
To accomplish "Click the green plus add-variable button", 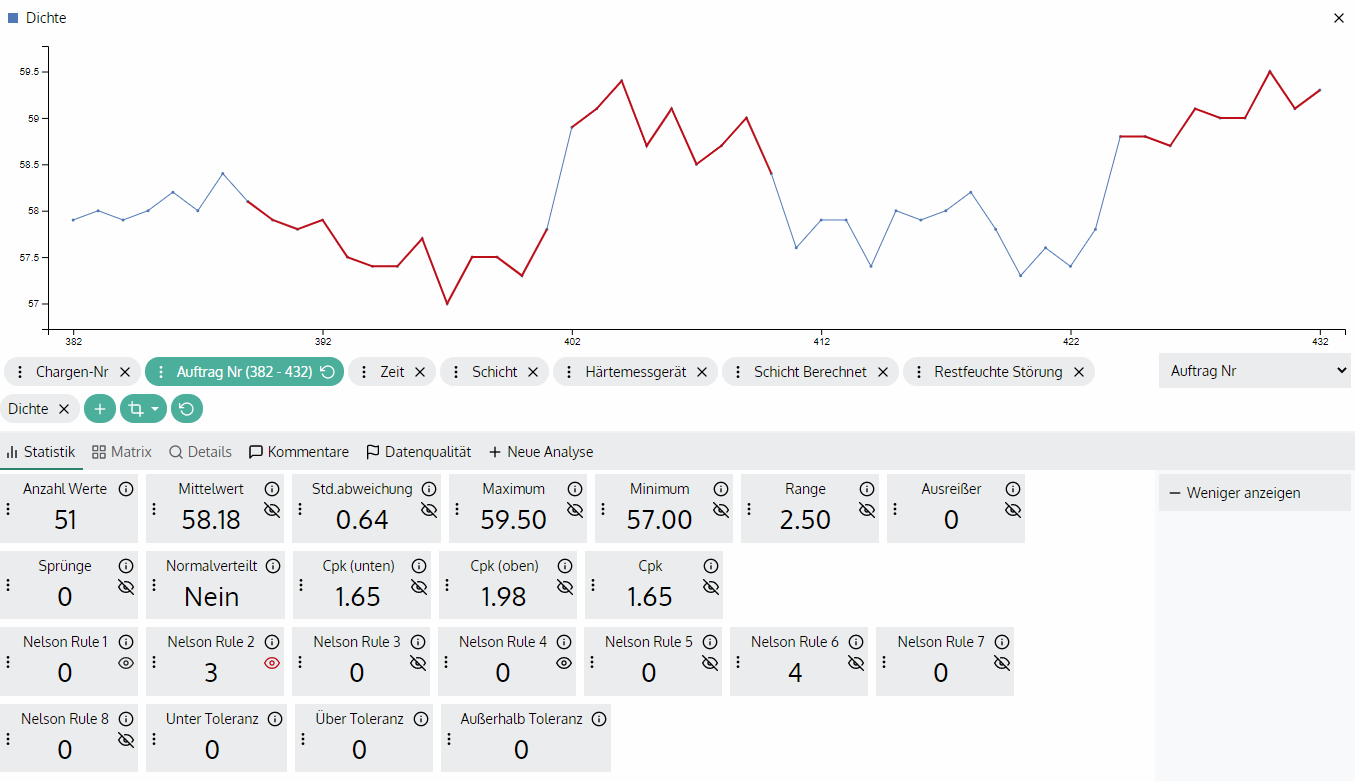I will pyautogui.click(x=99, y=409).
